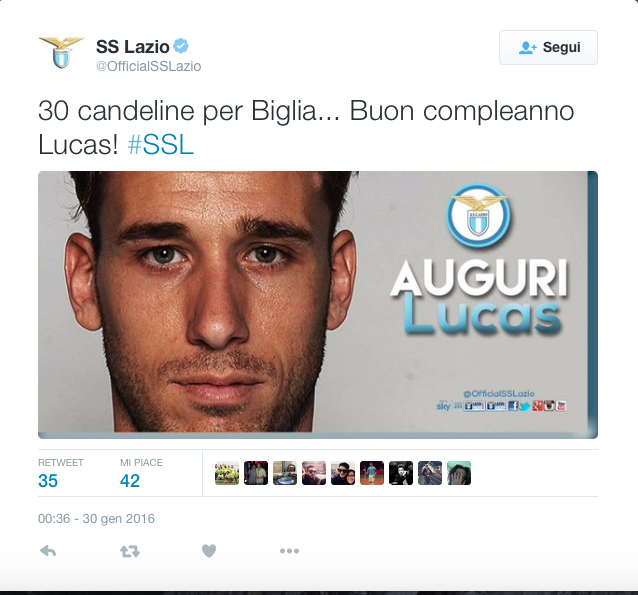View the 35 retweets list
The height and width of the screenshot is (595, 638).
coord(61,473)
